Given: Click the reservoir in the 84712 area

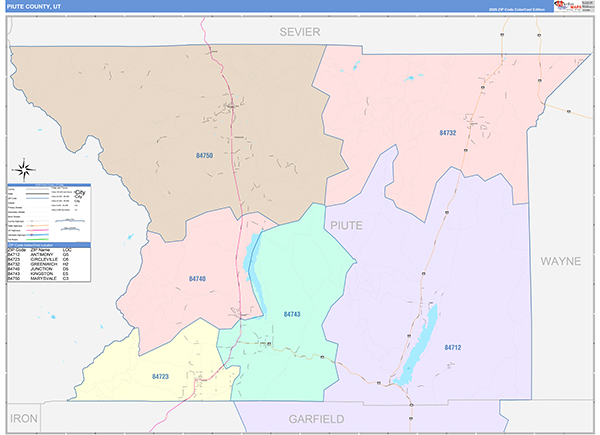Looking at the screenshot, I should point(416,345).
